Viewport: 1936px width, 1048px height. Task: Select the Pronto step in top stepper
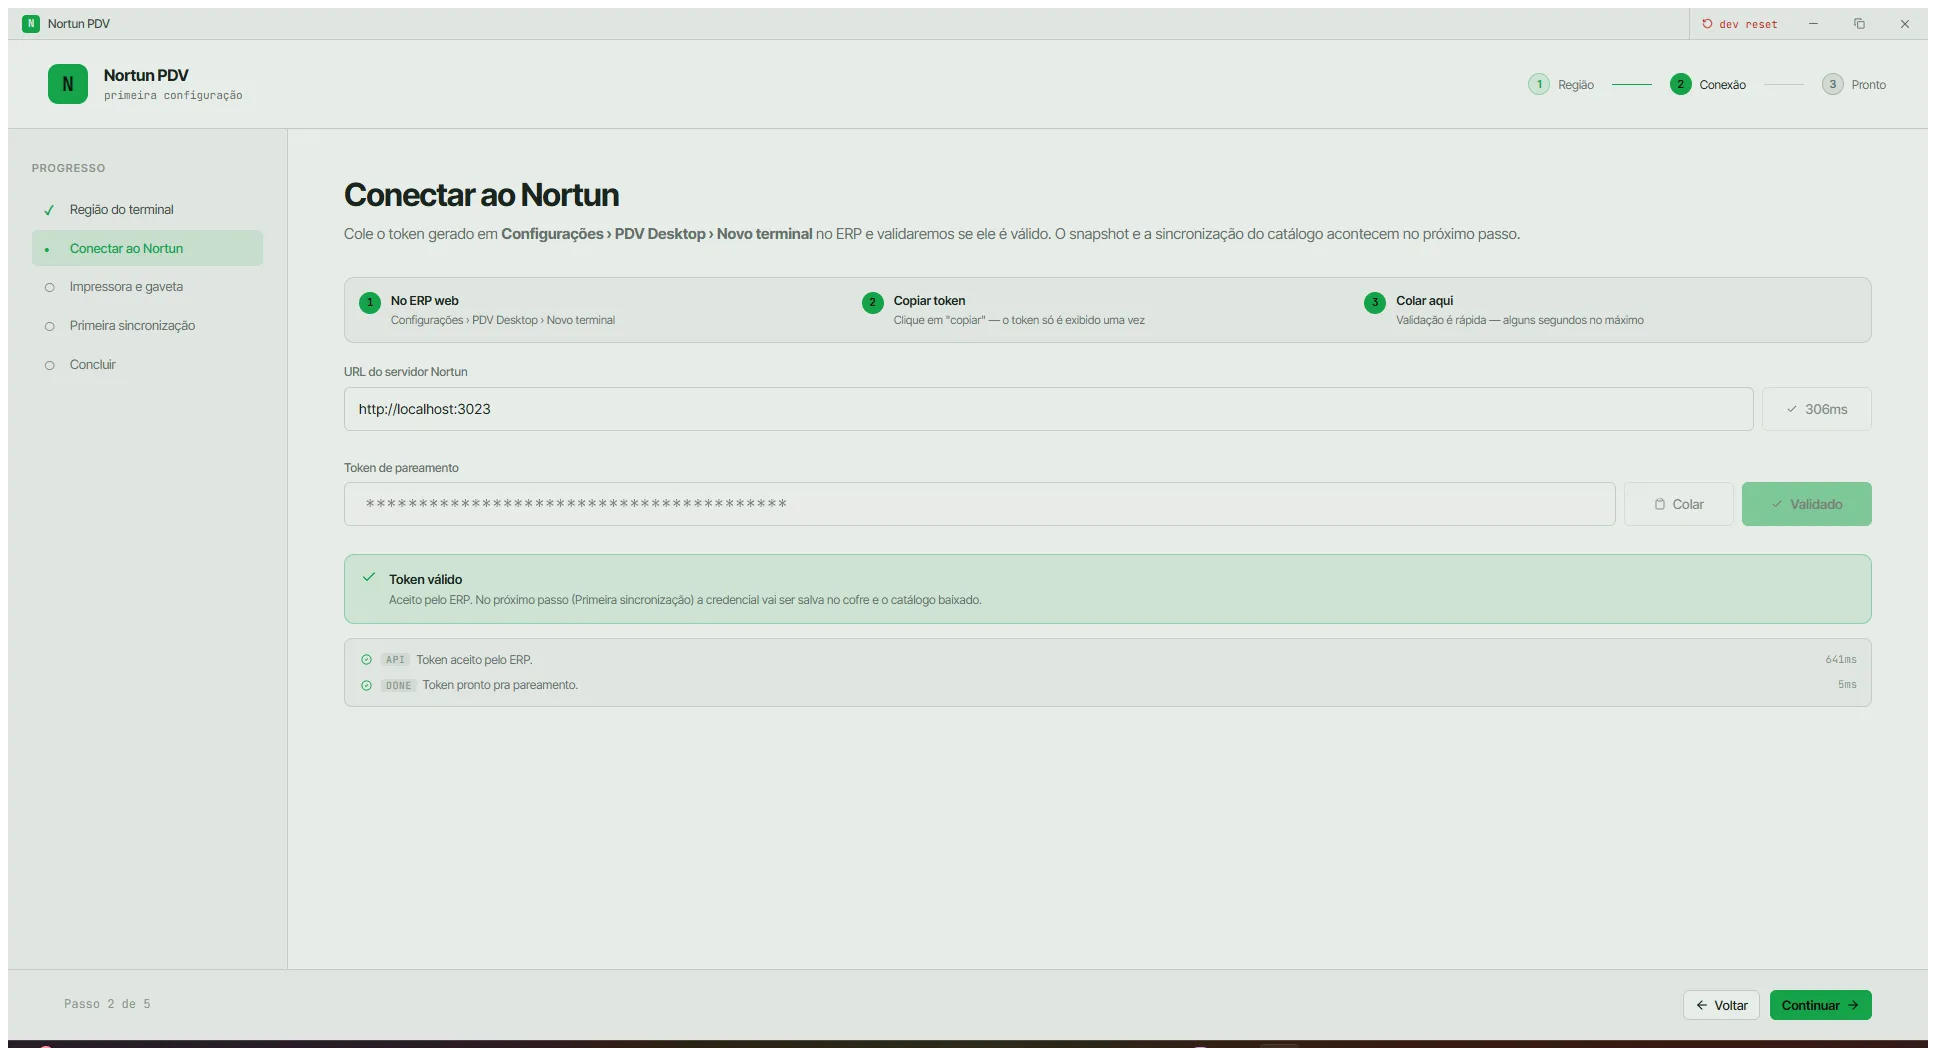pos(1854,85)
